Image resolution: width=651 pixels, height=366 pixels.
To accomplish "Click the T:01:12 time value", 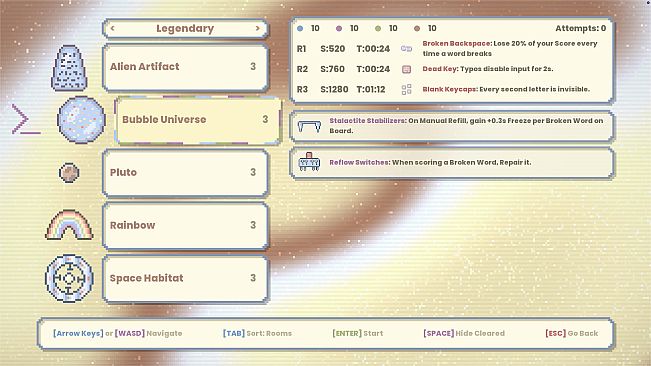I will tap(371, 89).
